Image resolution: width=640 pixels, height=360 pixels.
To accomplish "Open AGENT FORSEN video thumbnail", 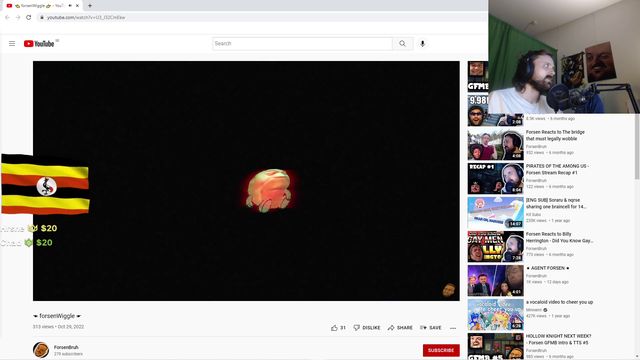I will [496, 280].
